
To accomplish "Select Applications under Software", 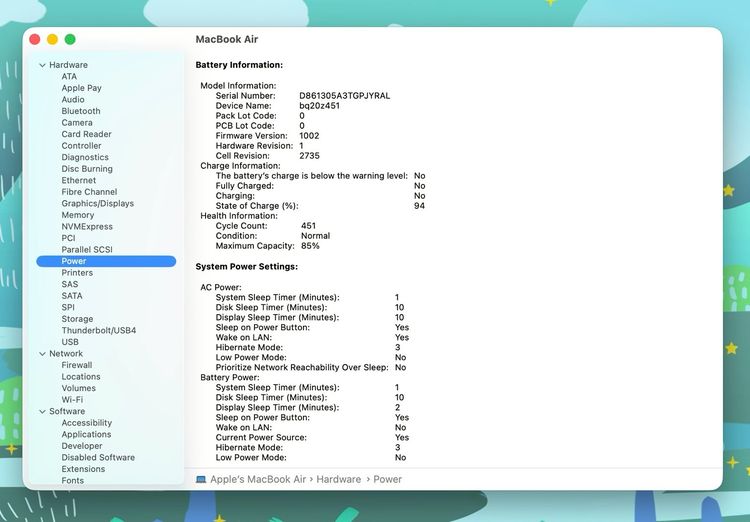I will (x=86, y=434).
